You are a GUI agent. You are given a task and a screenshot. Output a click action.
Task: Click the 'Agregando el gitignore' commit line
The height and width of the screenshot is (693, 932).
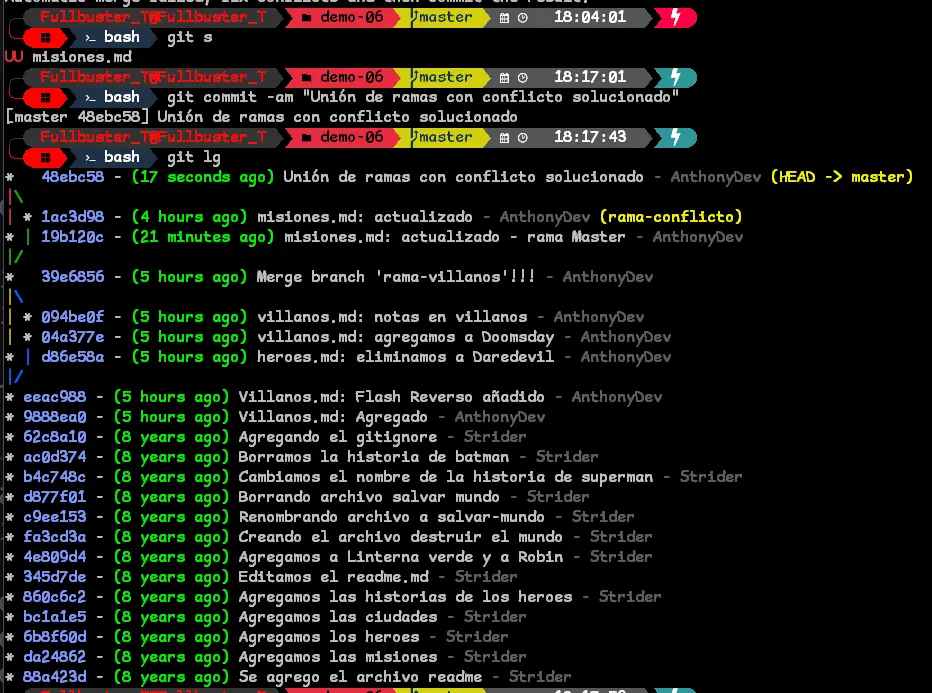point(337,437)
